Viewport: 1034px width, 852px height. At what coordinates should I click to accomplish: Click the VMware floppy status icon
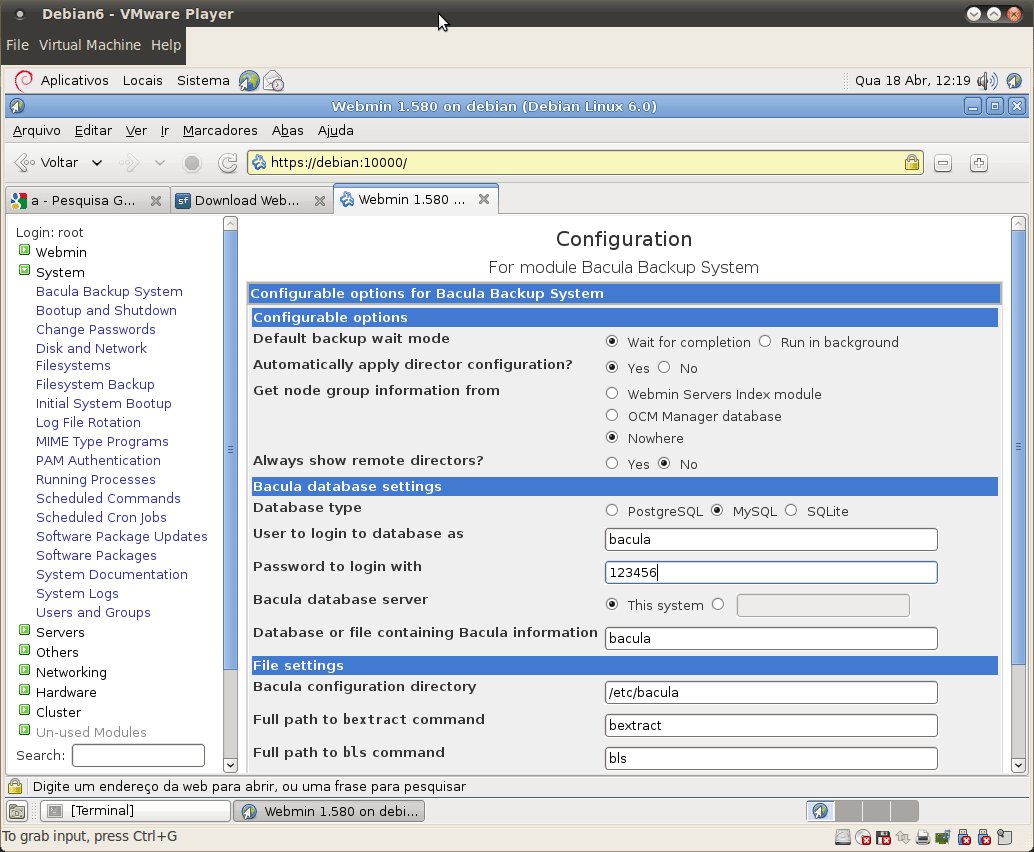(x=883, y=837)
